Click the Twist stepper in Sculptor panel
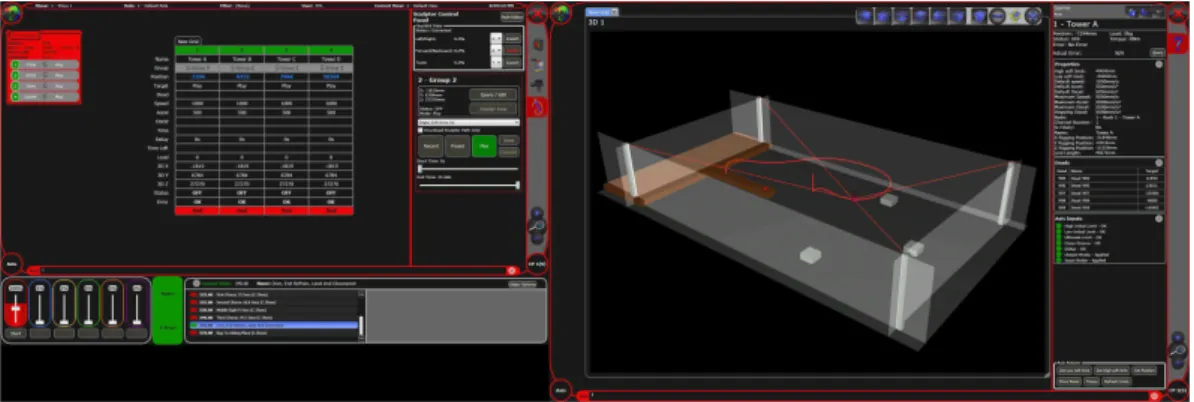 point(496,62)
